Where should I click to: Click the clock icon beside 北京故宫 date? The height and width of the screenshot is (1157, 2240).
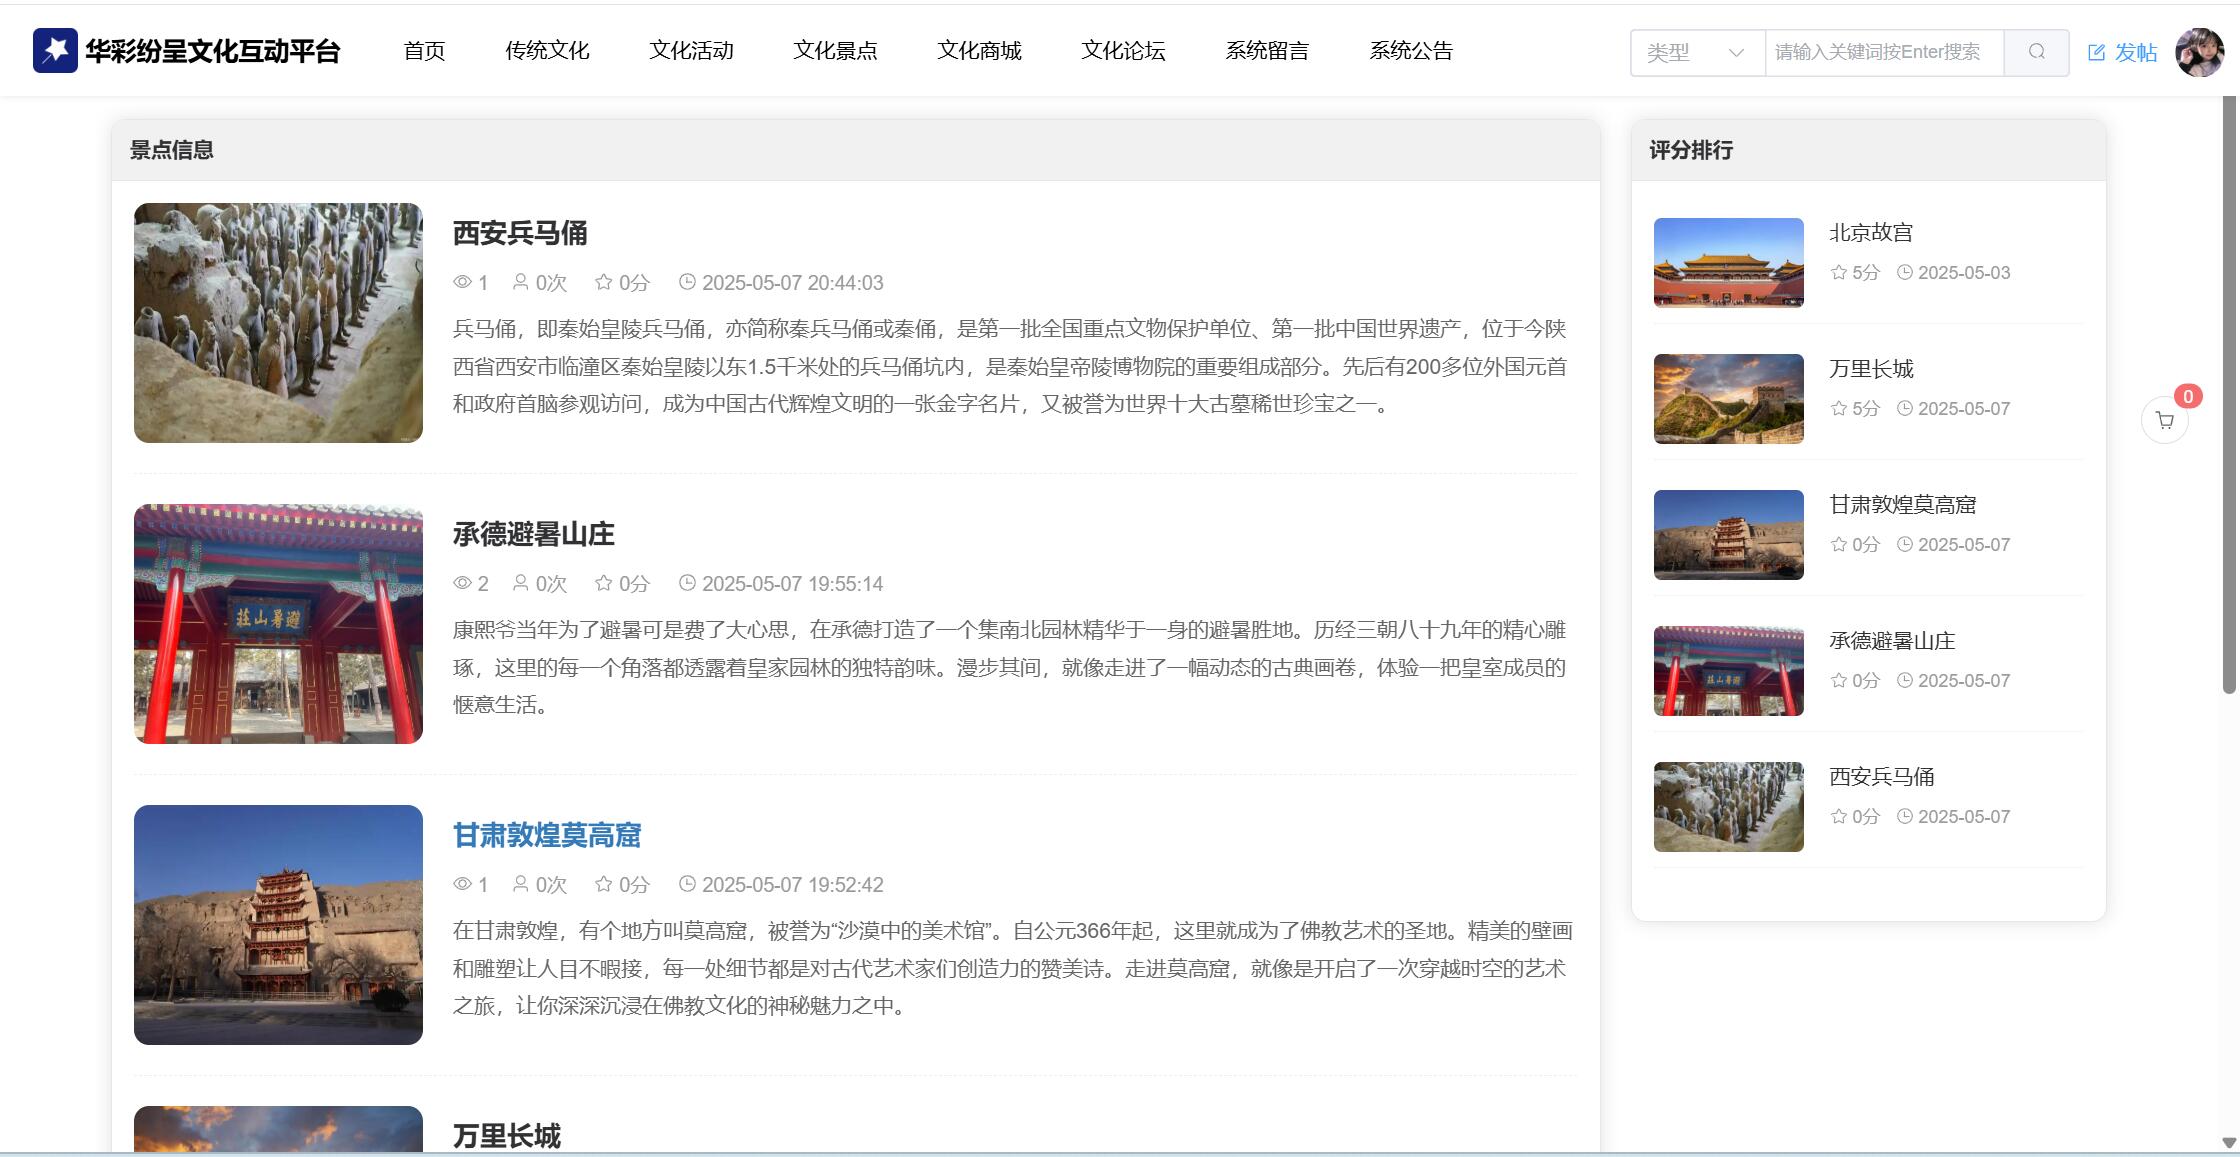click(x=1905, y=272)
